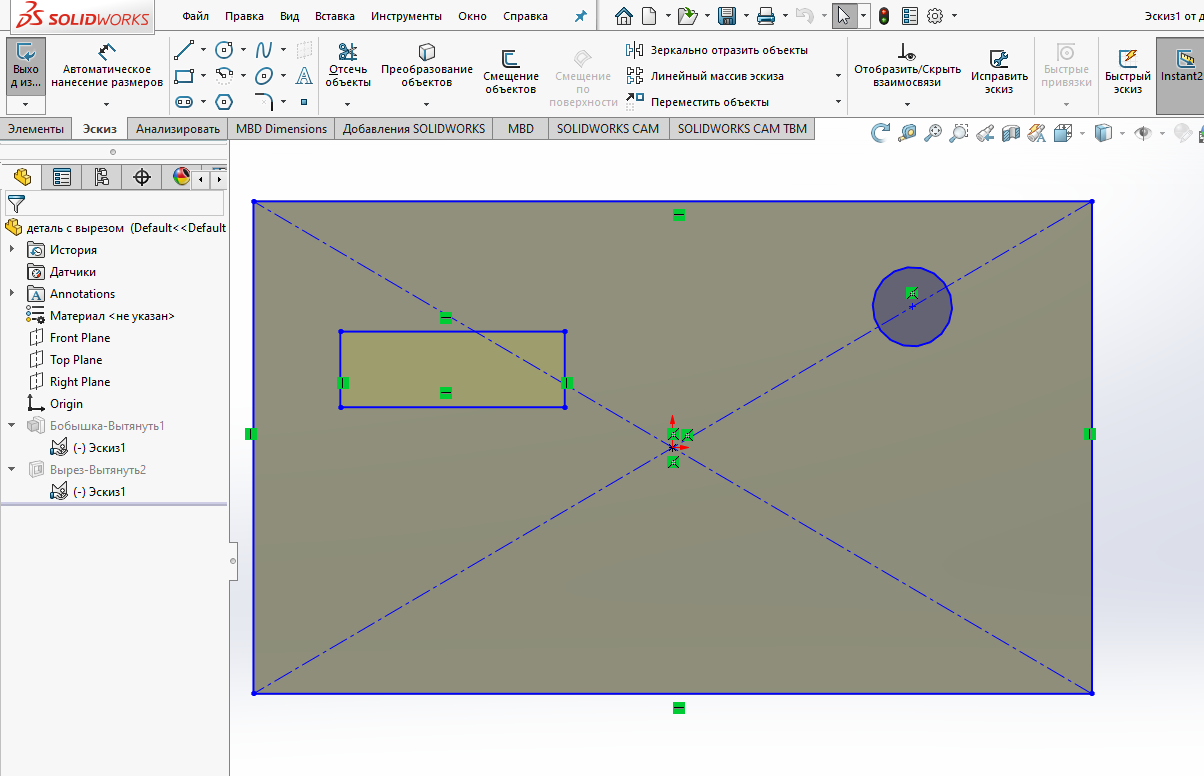Click Исправить эскиз button

[999, 72]
